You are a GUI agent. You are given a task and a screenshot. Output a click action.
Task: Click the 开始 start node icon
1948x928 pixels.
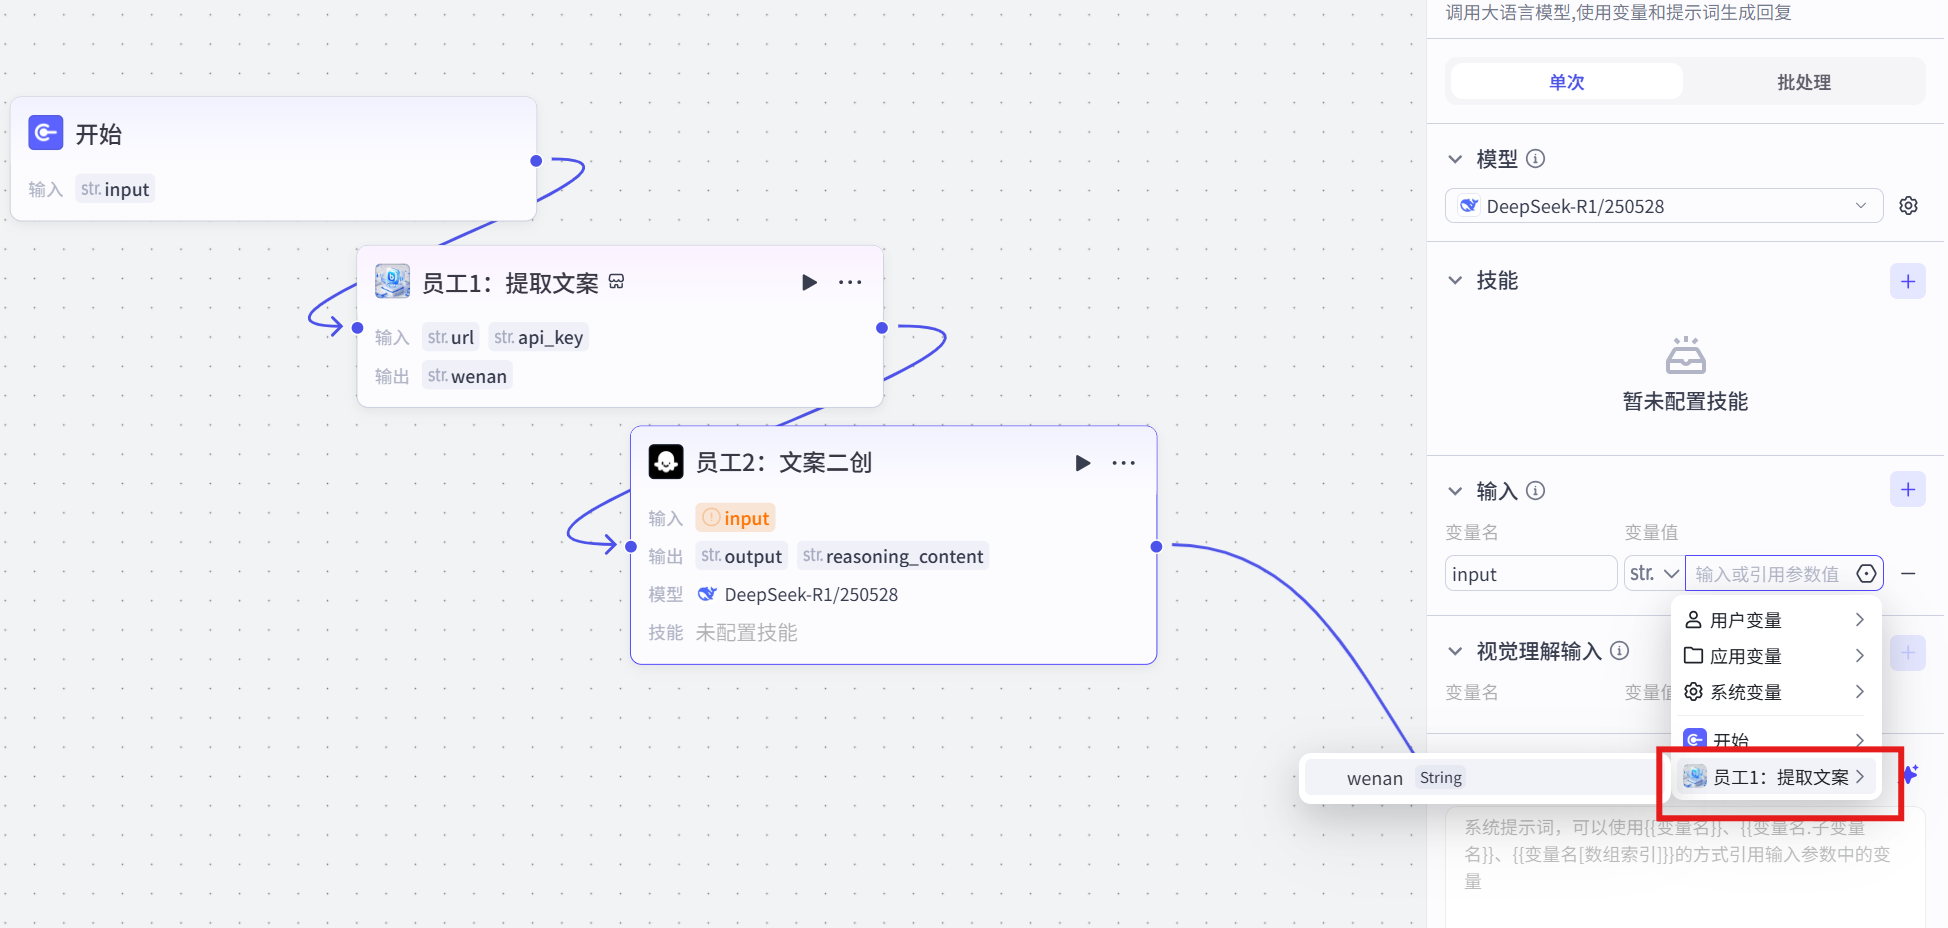(46, 133)
